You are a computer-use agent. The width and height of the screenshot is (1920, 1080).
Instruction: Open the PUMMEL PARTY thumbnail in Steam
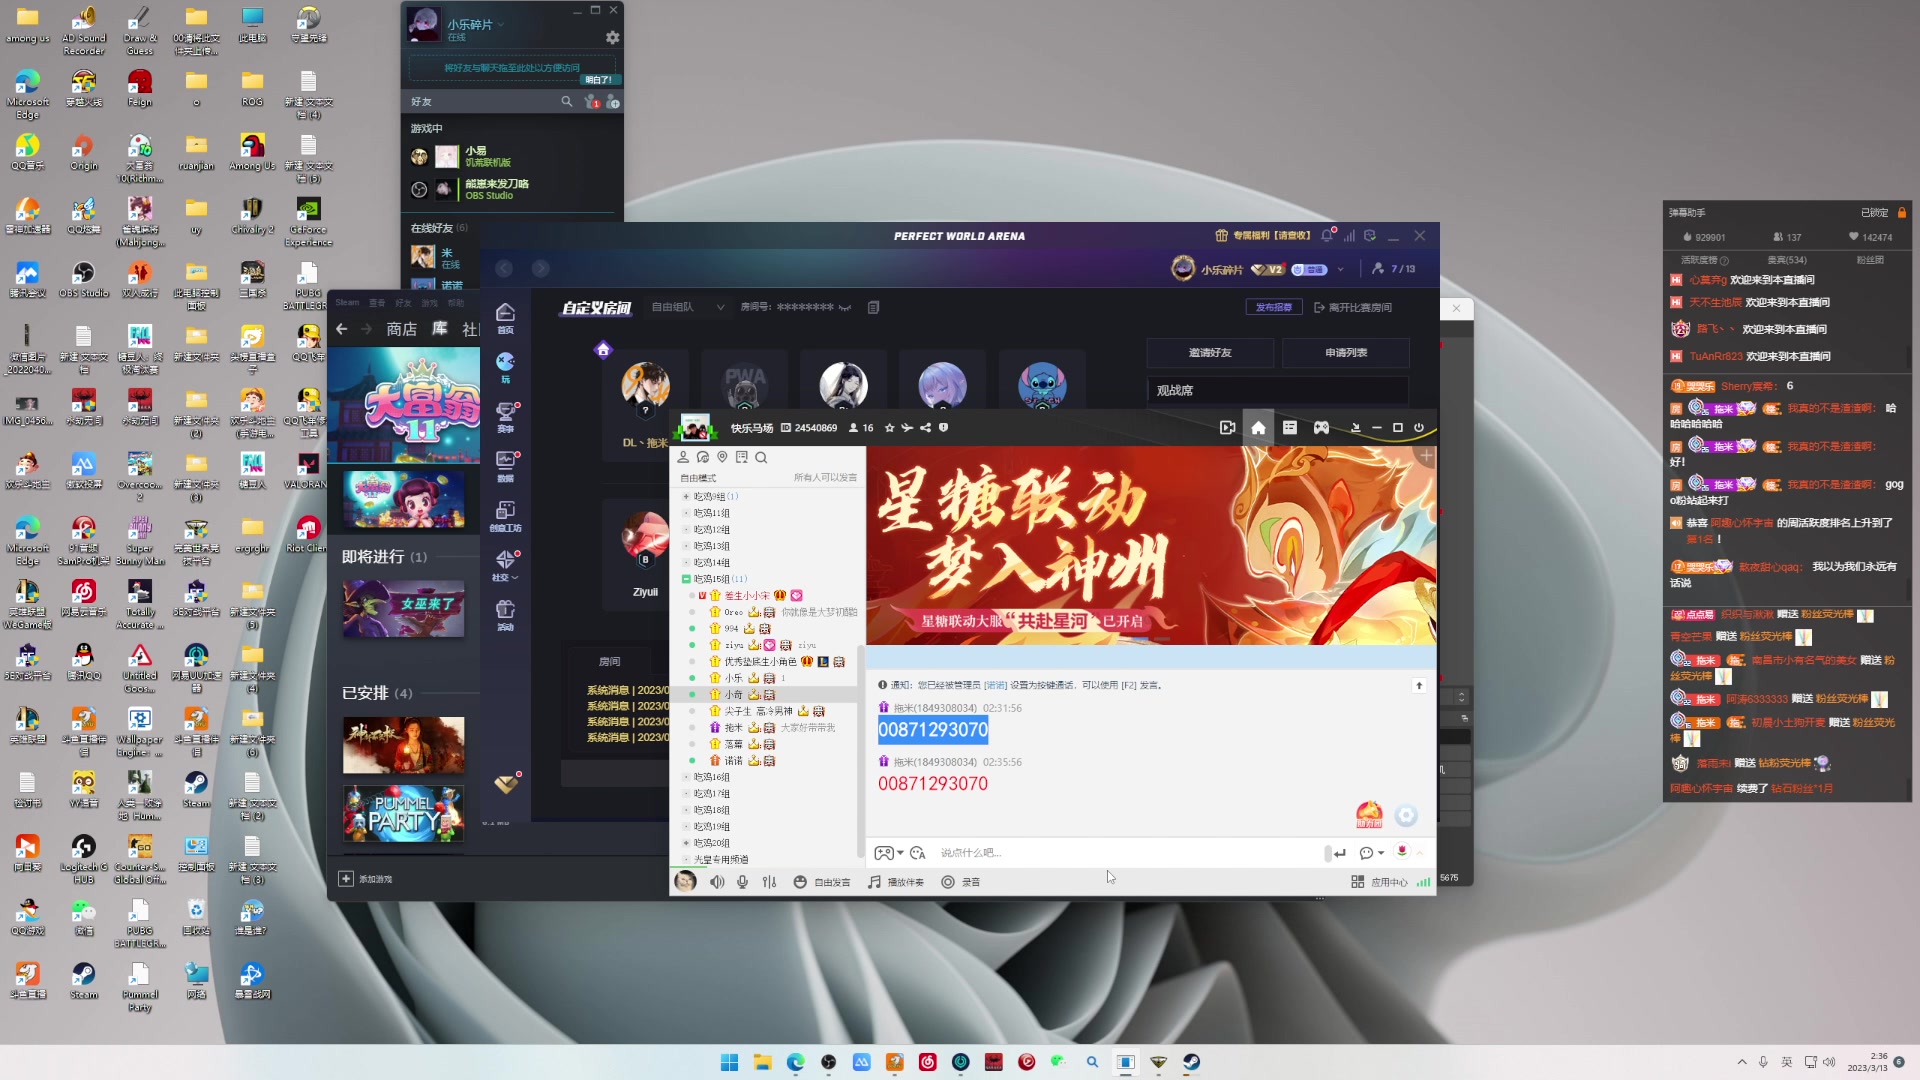(404, 813)
